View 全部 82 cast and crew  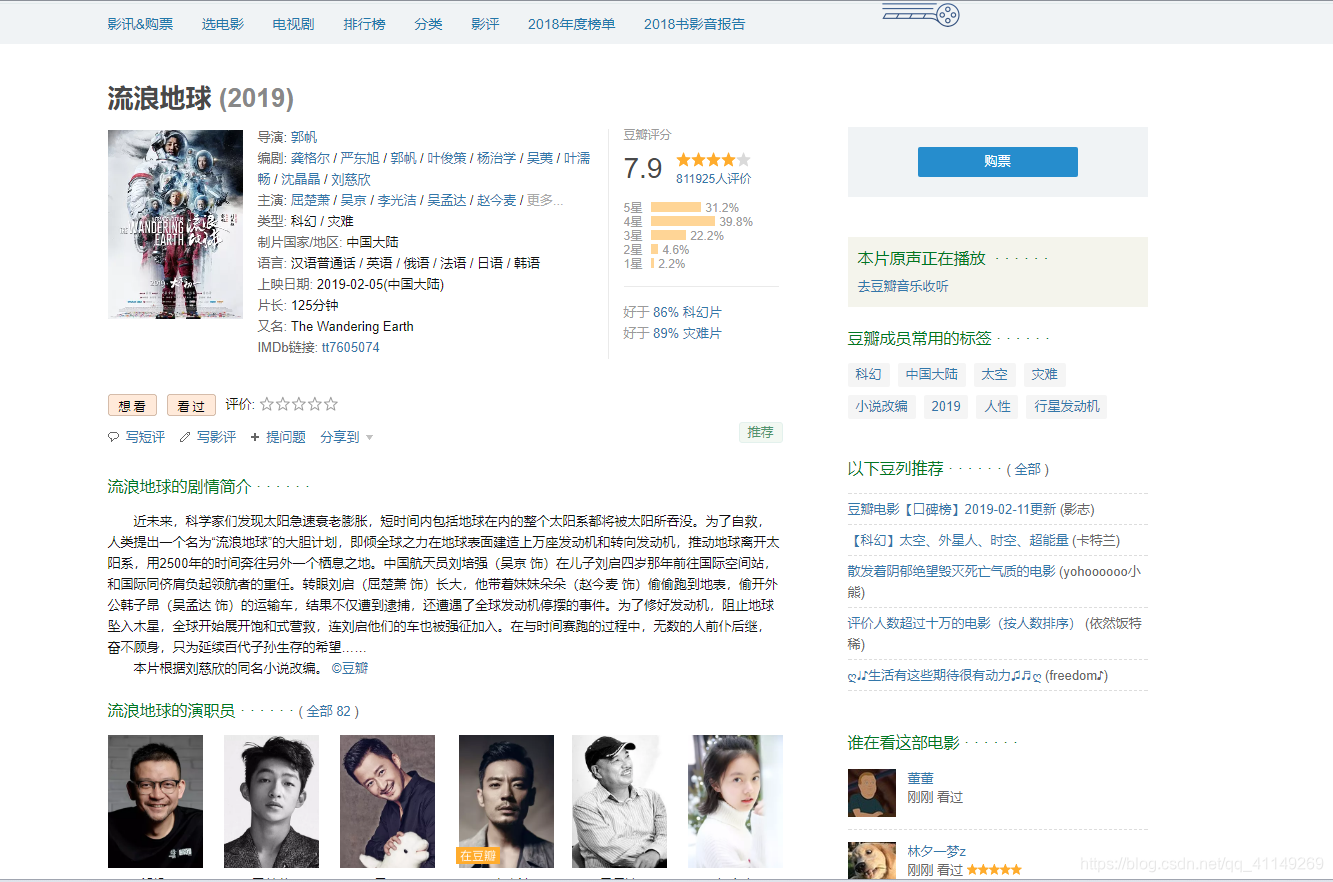tap(329, 711)
